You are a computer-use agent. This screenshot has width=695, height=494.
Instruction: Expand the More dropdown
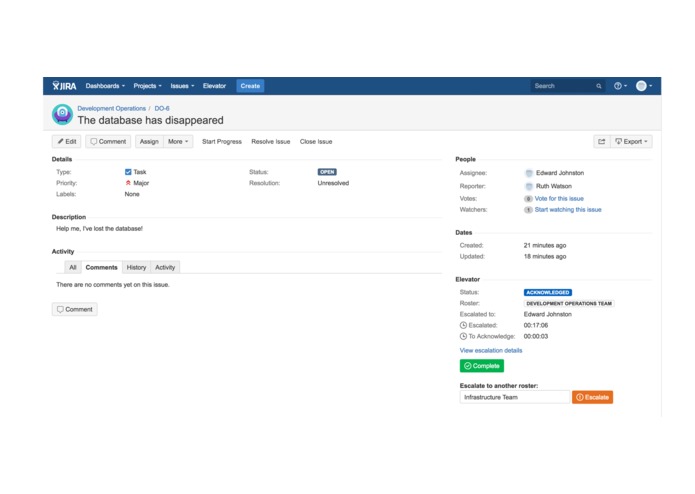click(x=178, y=141)
